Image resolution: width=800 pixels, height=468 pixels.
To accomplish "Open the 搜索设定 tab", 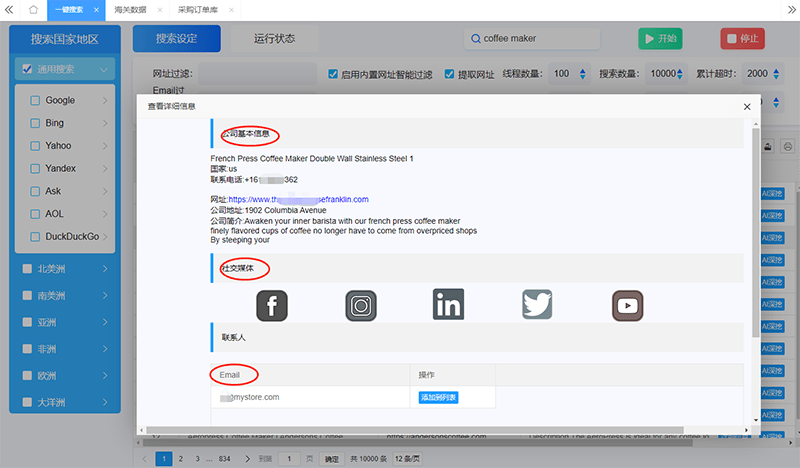I will click(177, 39).
